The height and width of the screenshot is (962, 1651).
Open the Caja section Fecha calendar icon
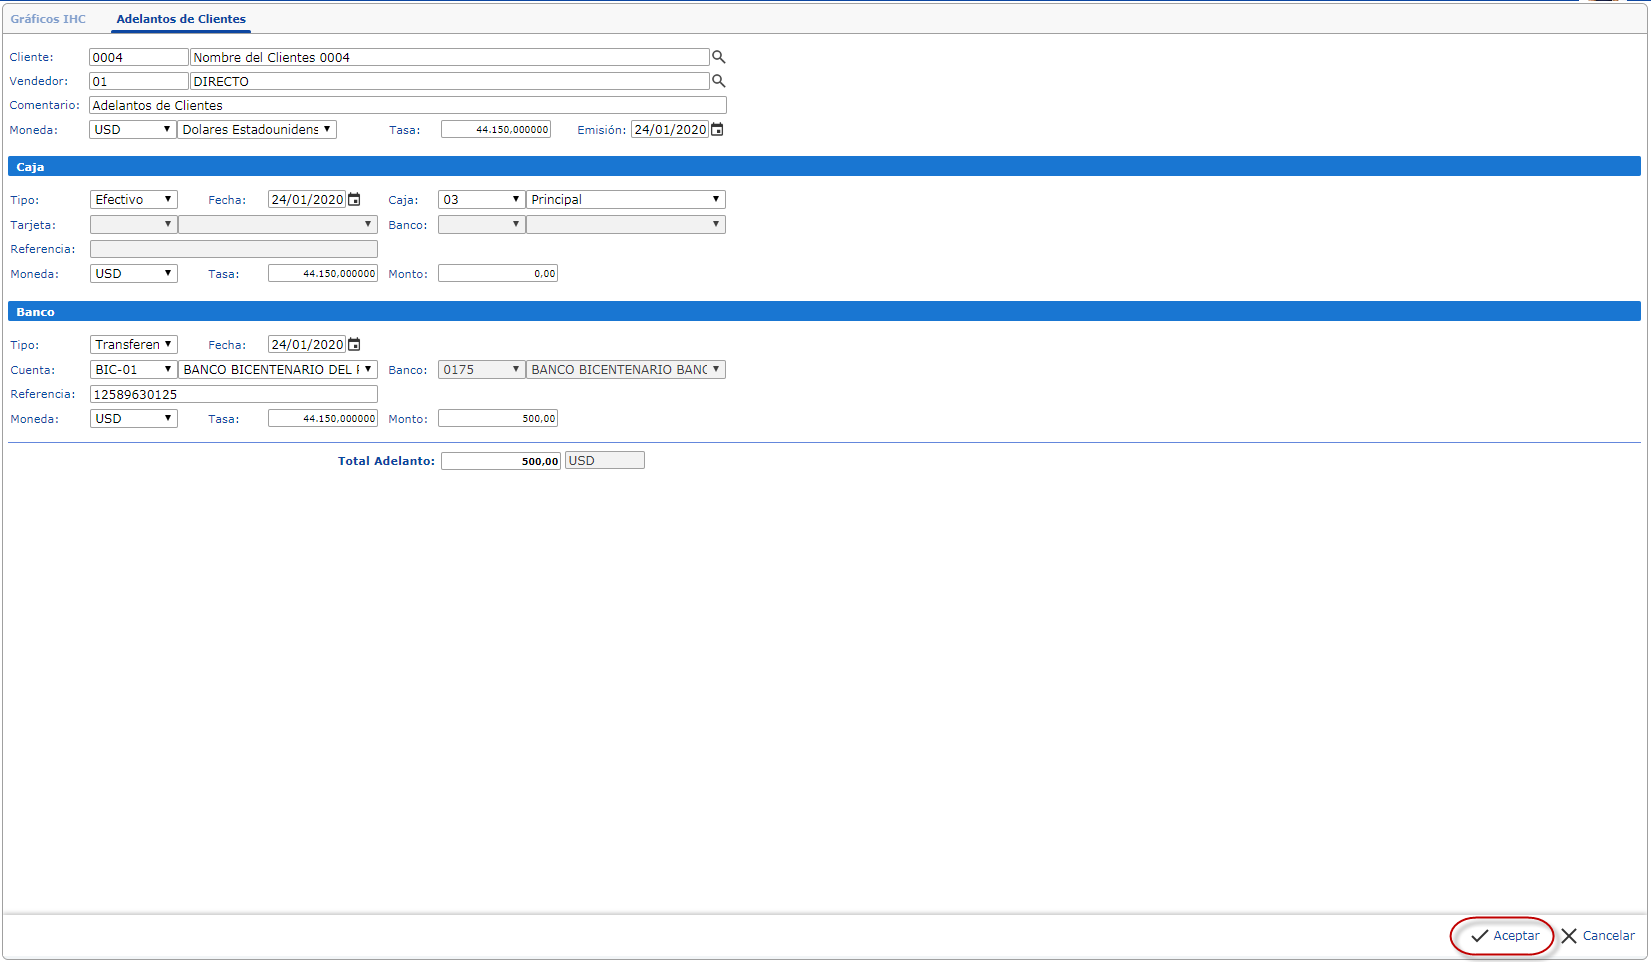pos(354,199)
